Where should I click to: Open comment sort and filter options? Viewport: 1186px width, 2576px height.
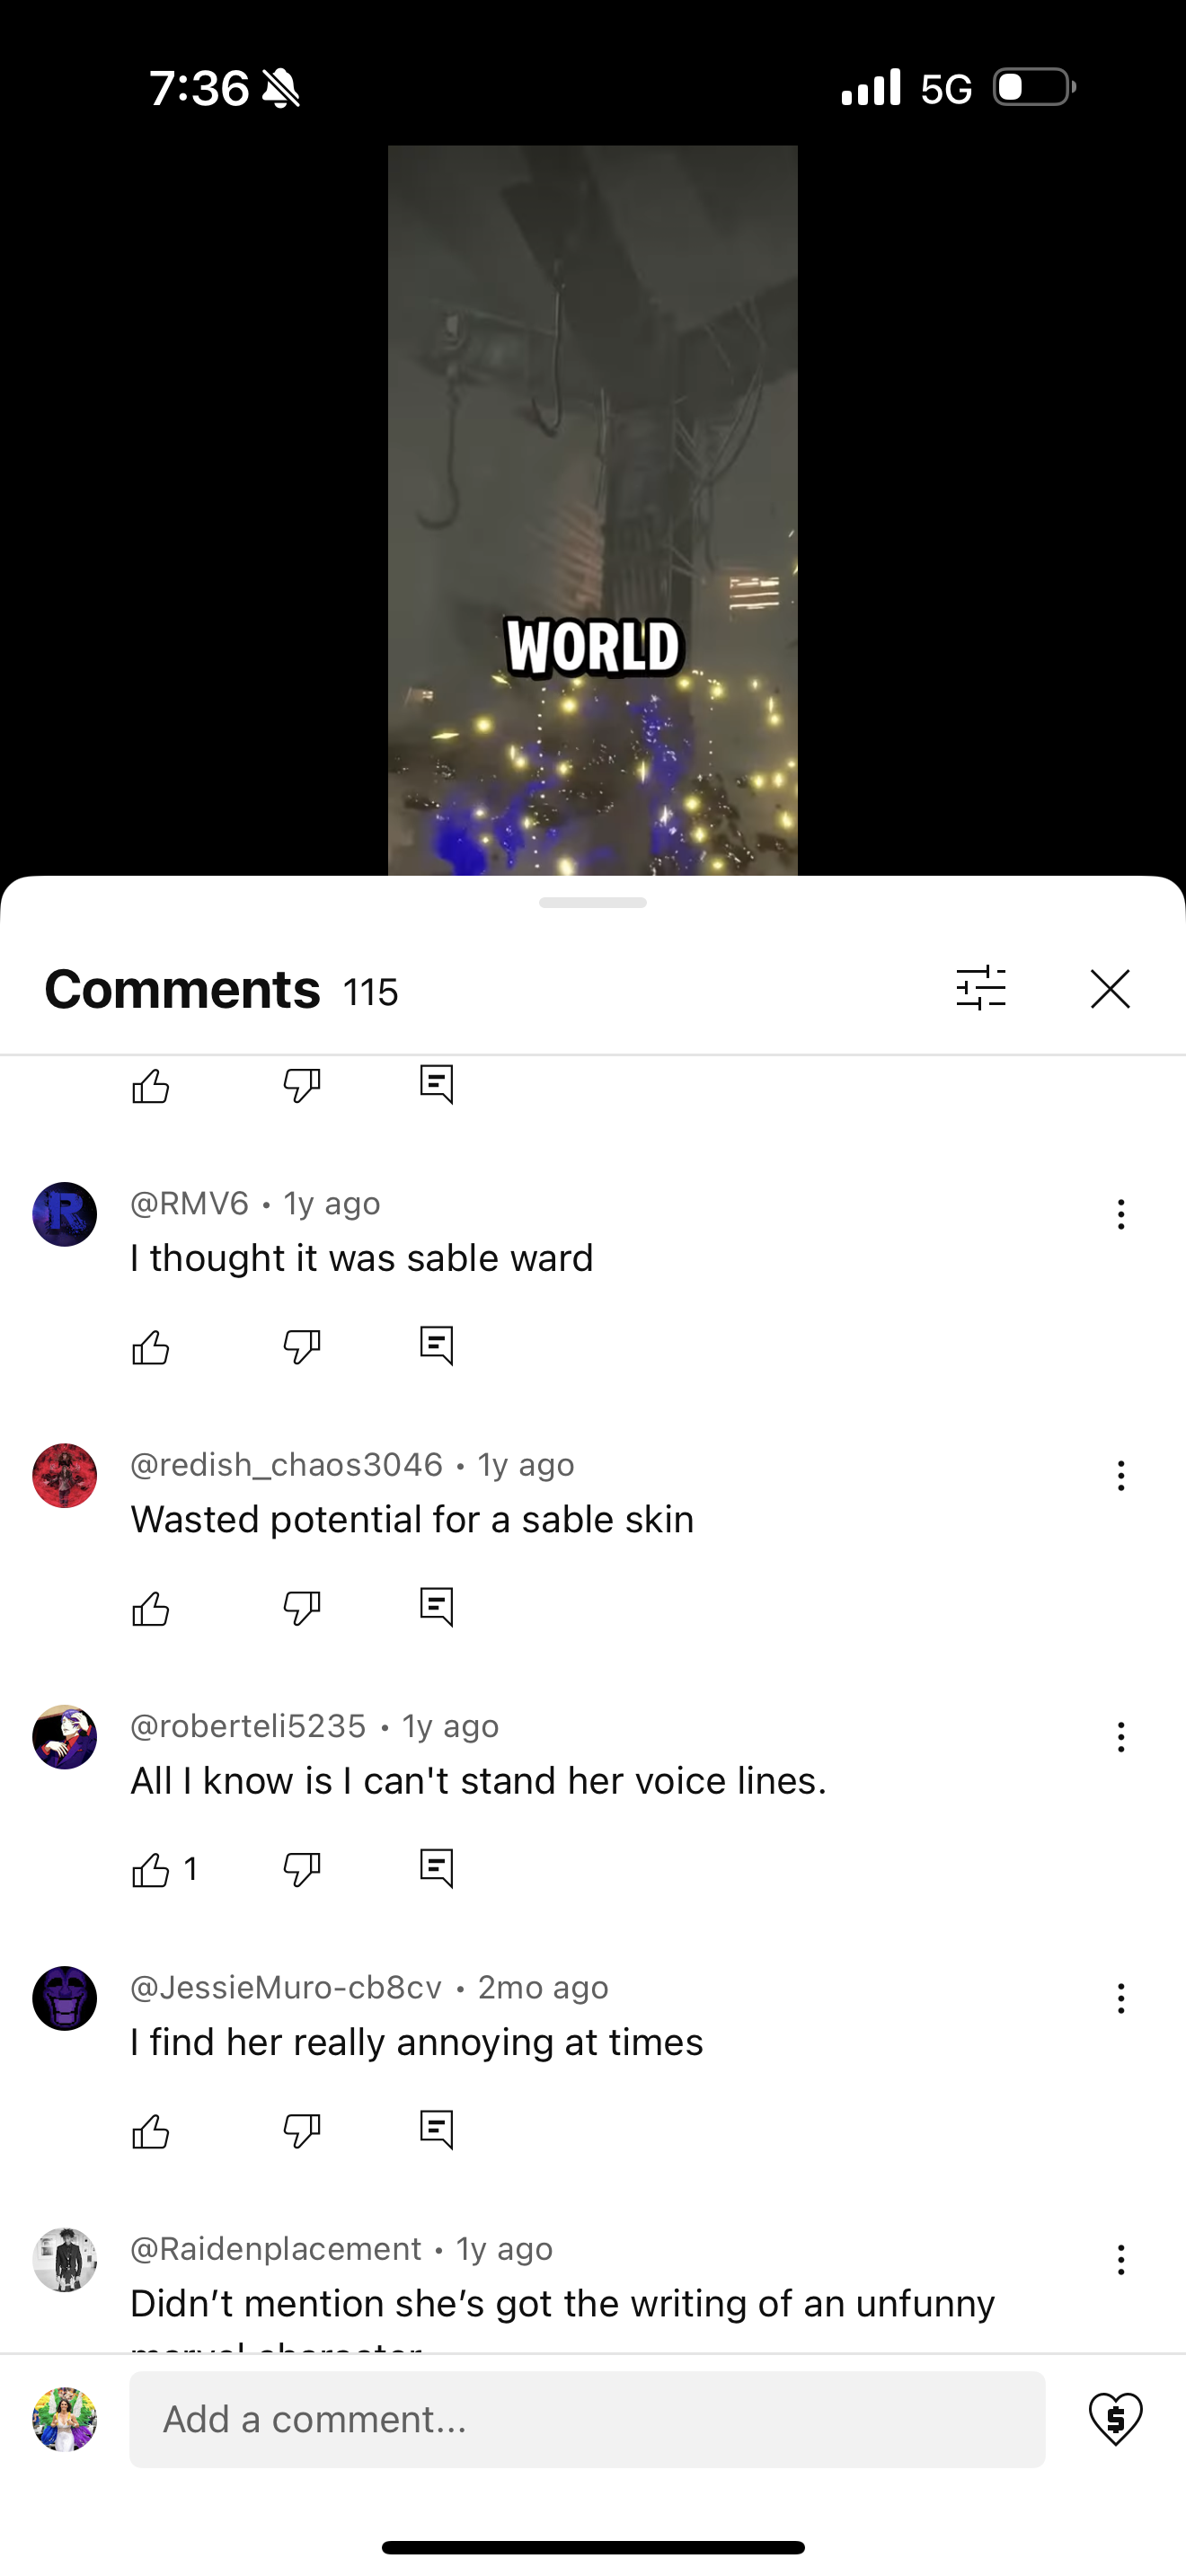(x=981, y=988)
